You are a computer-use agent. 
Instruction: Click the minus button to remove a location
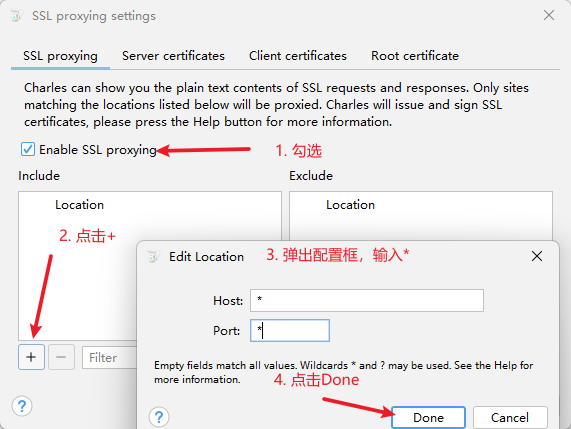[61, 357]
